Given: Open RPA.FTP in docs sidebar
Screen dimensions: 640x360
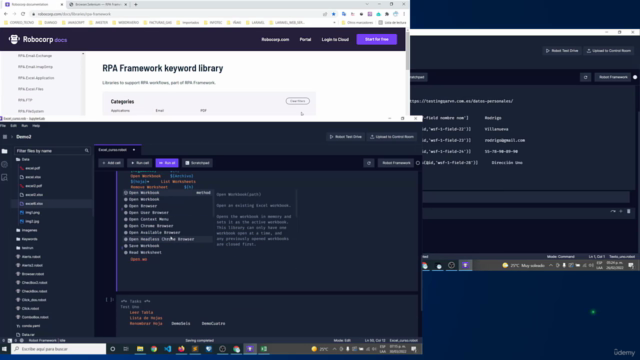Looking at the screenshot, I should (x=25, y=100).
